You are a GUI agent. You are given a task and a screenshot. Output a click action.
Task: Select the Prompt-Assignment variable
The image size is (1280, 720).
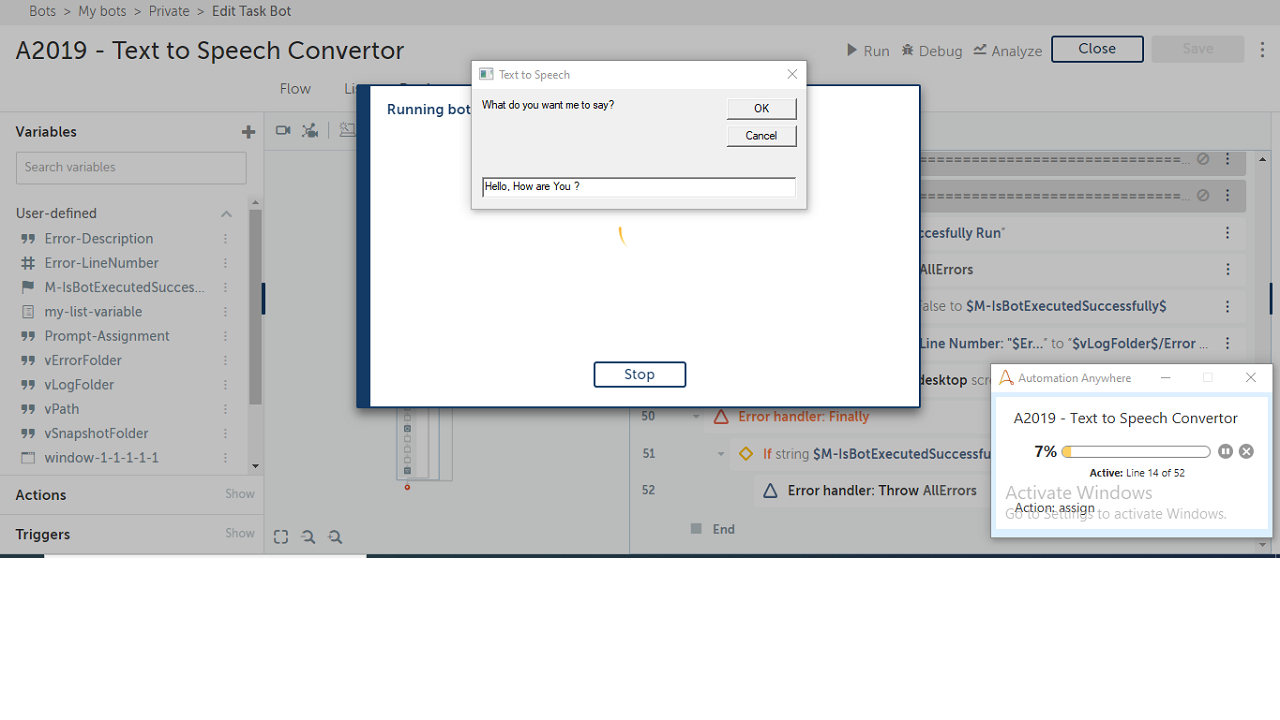107,336
